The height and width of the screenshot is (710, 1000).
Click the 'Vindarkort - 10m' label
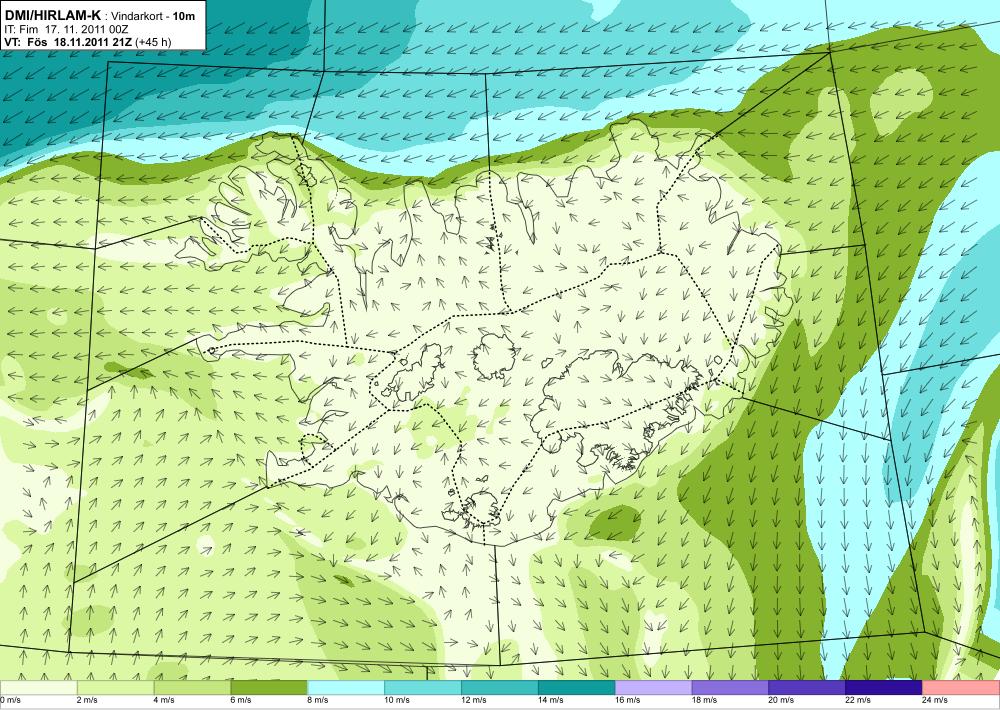click(x=153, y=16)
